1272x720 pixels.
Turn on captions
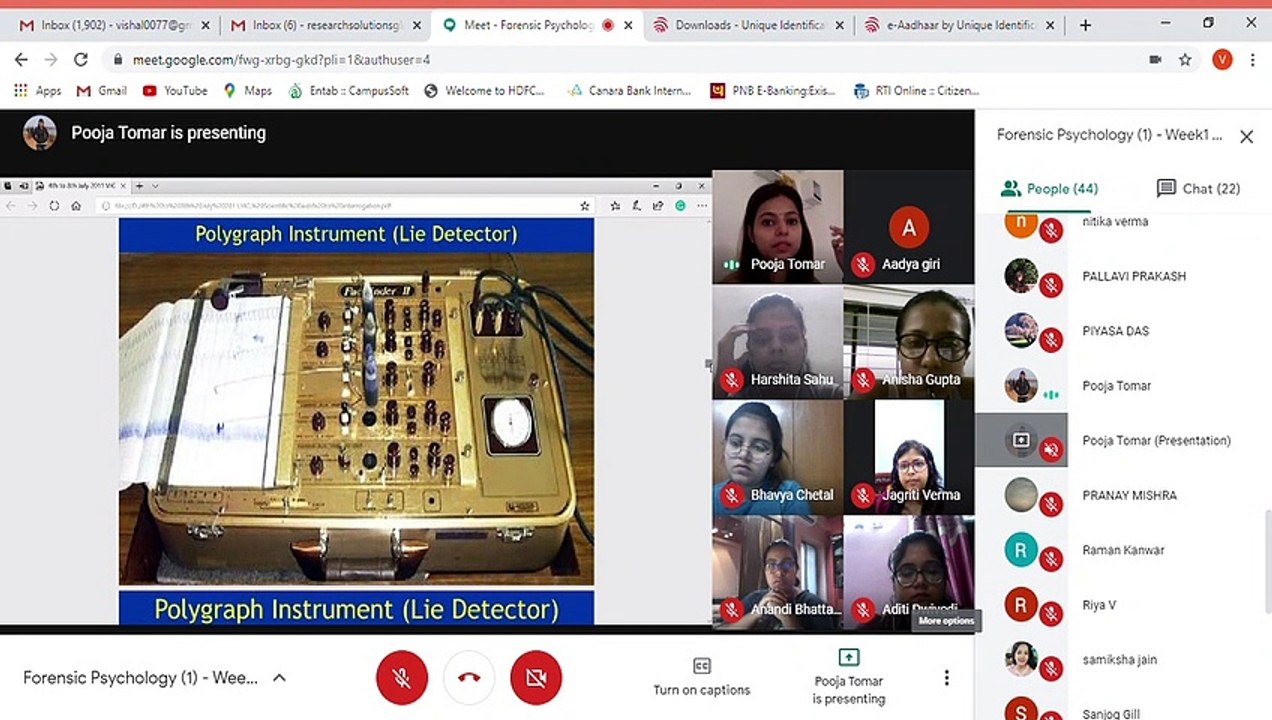pyautogui.click(x=701, y=677)
